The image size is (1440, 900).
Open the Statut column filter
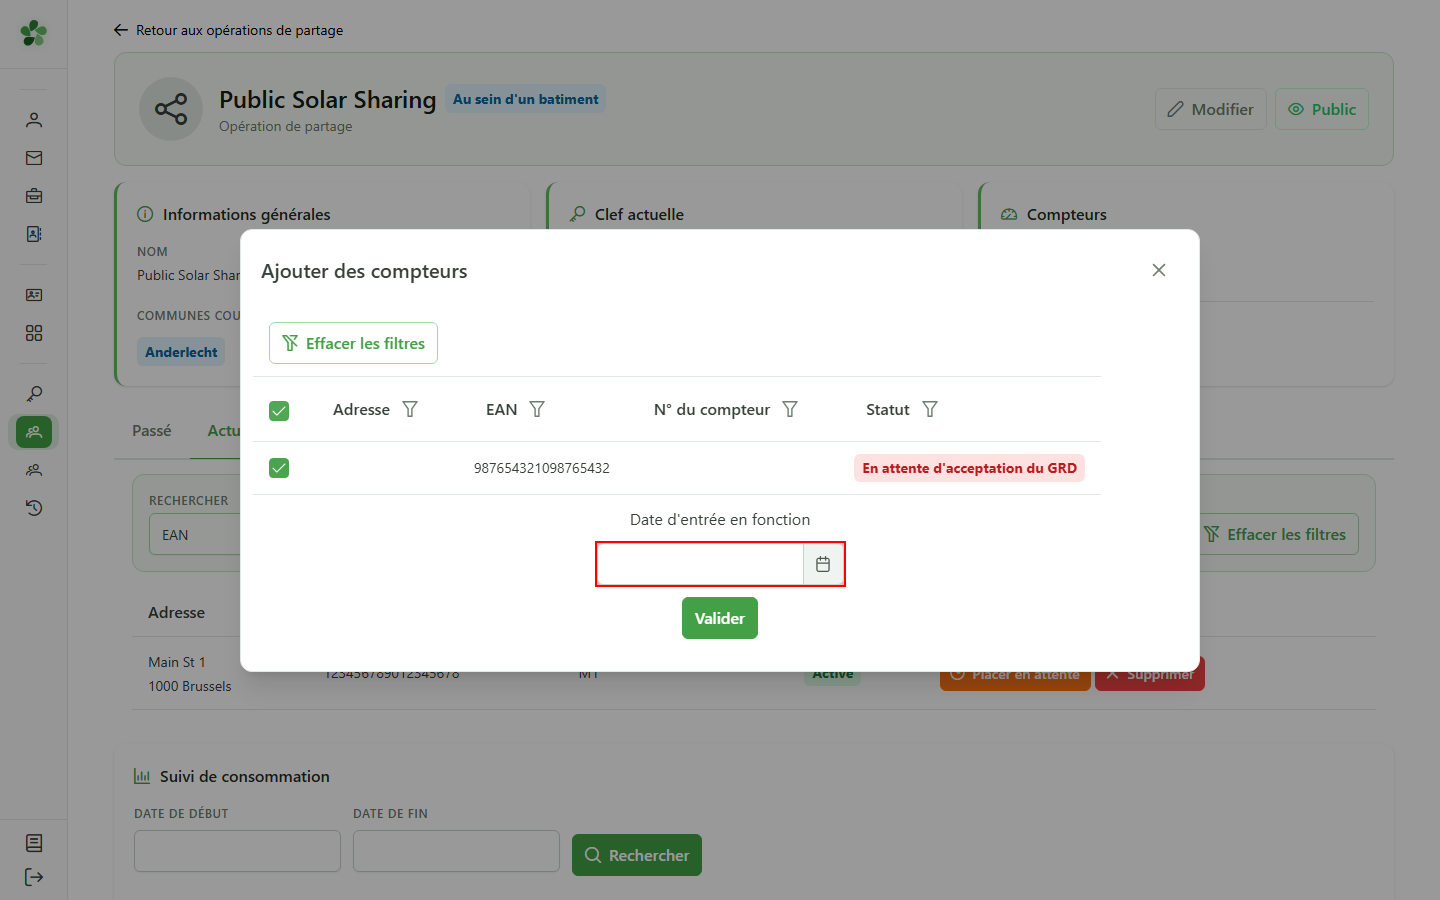tap(930, 409)
